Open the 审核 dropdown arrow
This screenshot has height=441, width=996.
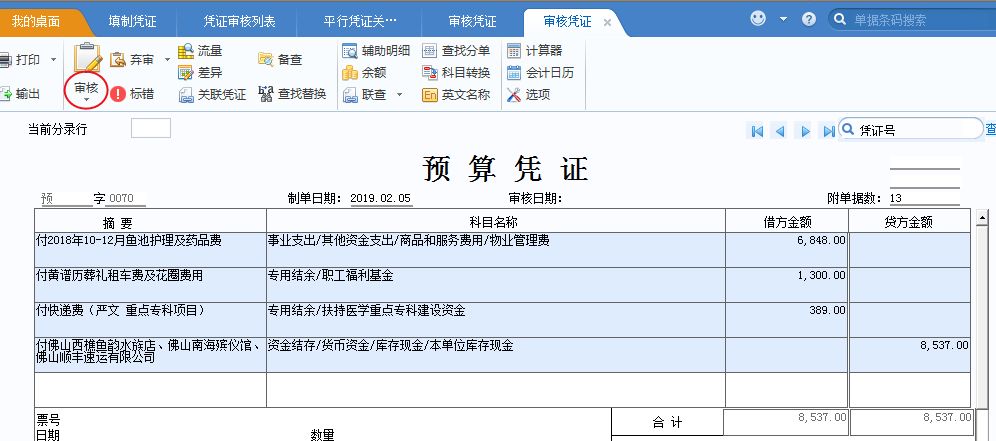(x=86, y=100)
